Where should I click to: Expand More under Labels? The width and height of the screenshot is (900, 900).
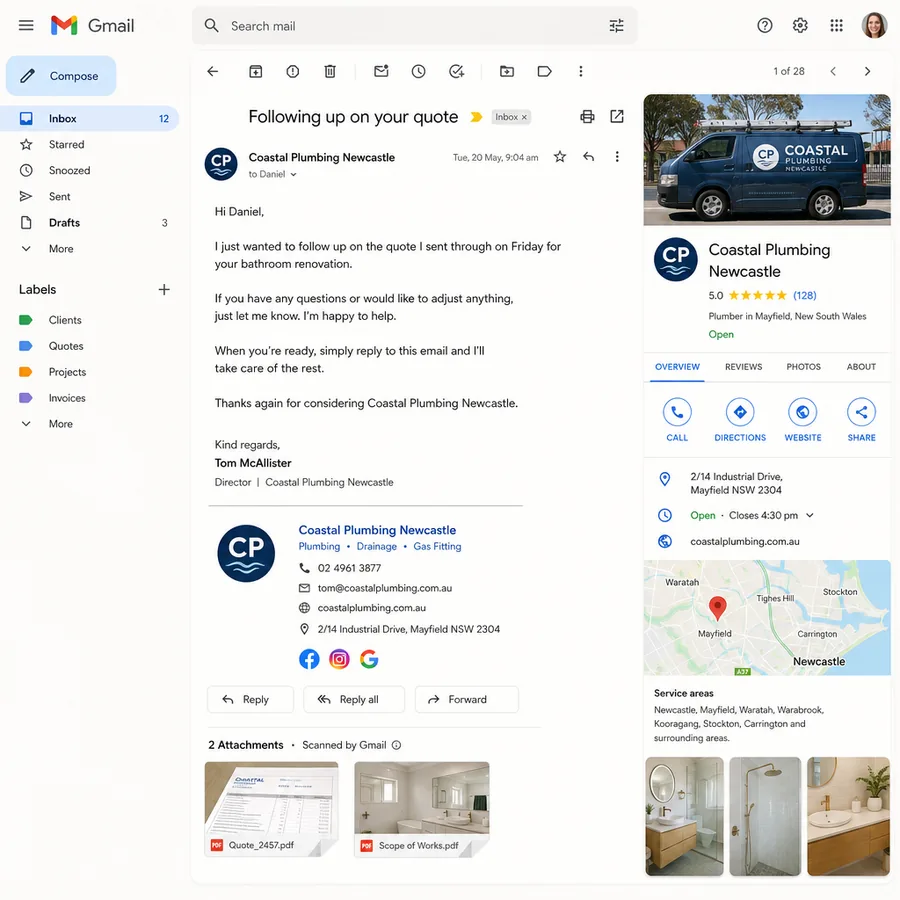point(61,424)
